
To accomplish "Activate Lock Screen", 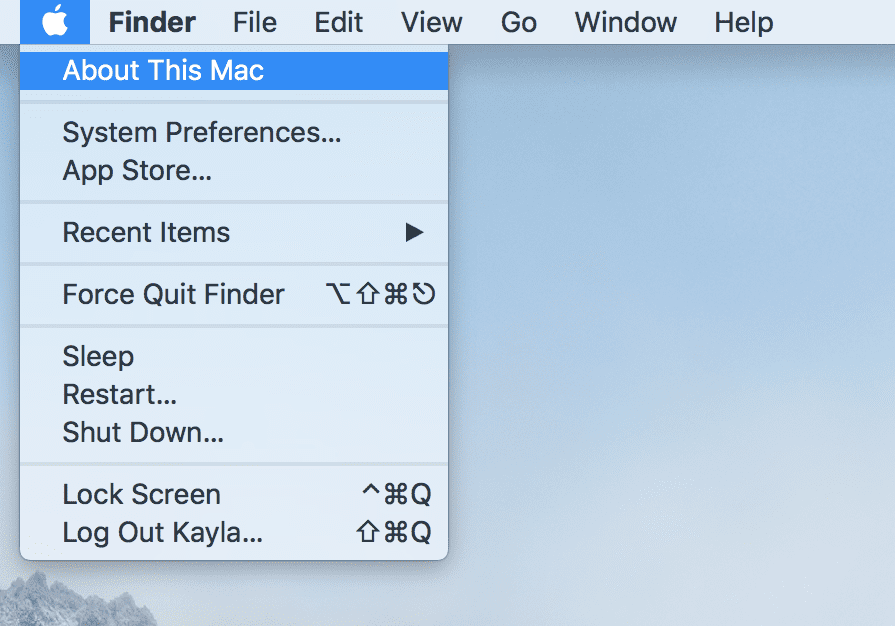I will (141, 494).
